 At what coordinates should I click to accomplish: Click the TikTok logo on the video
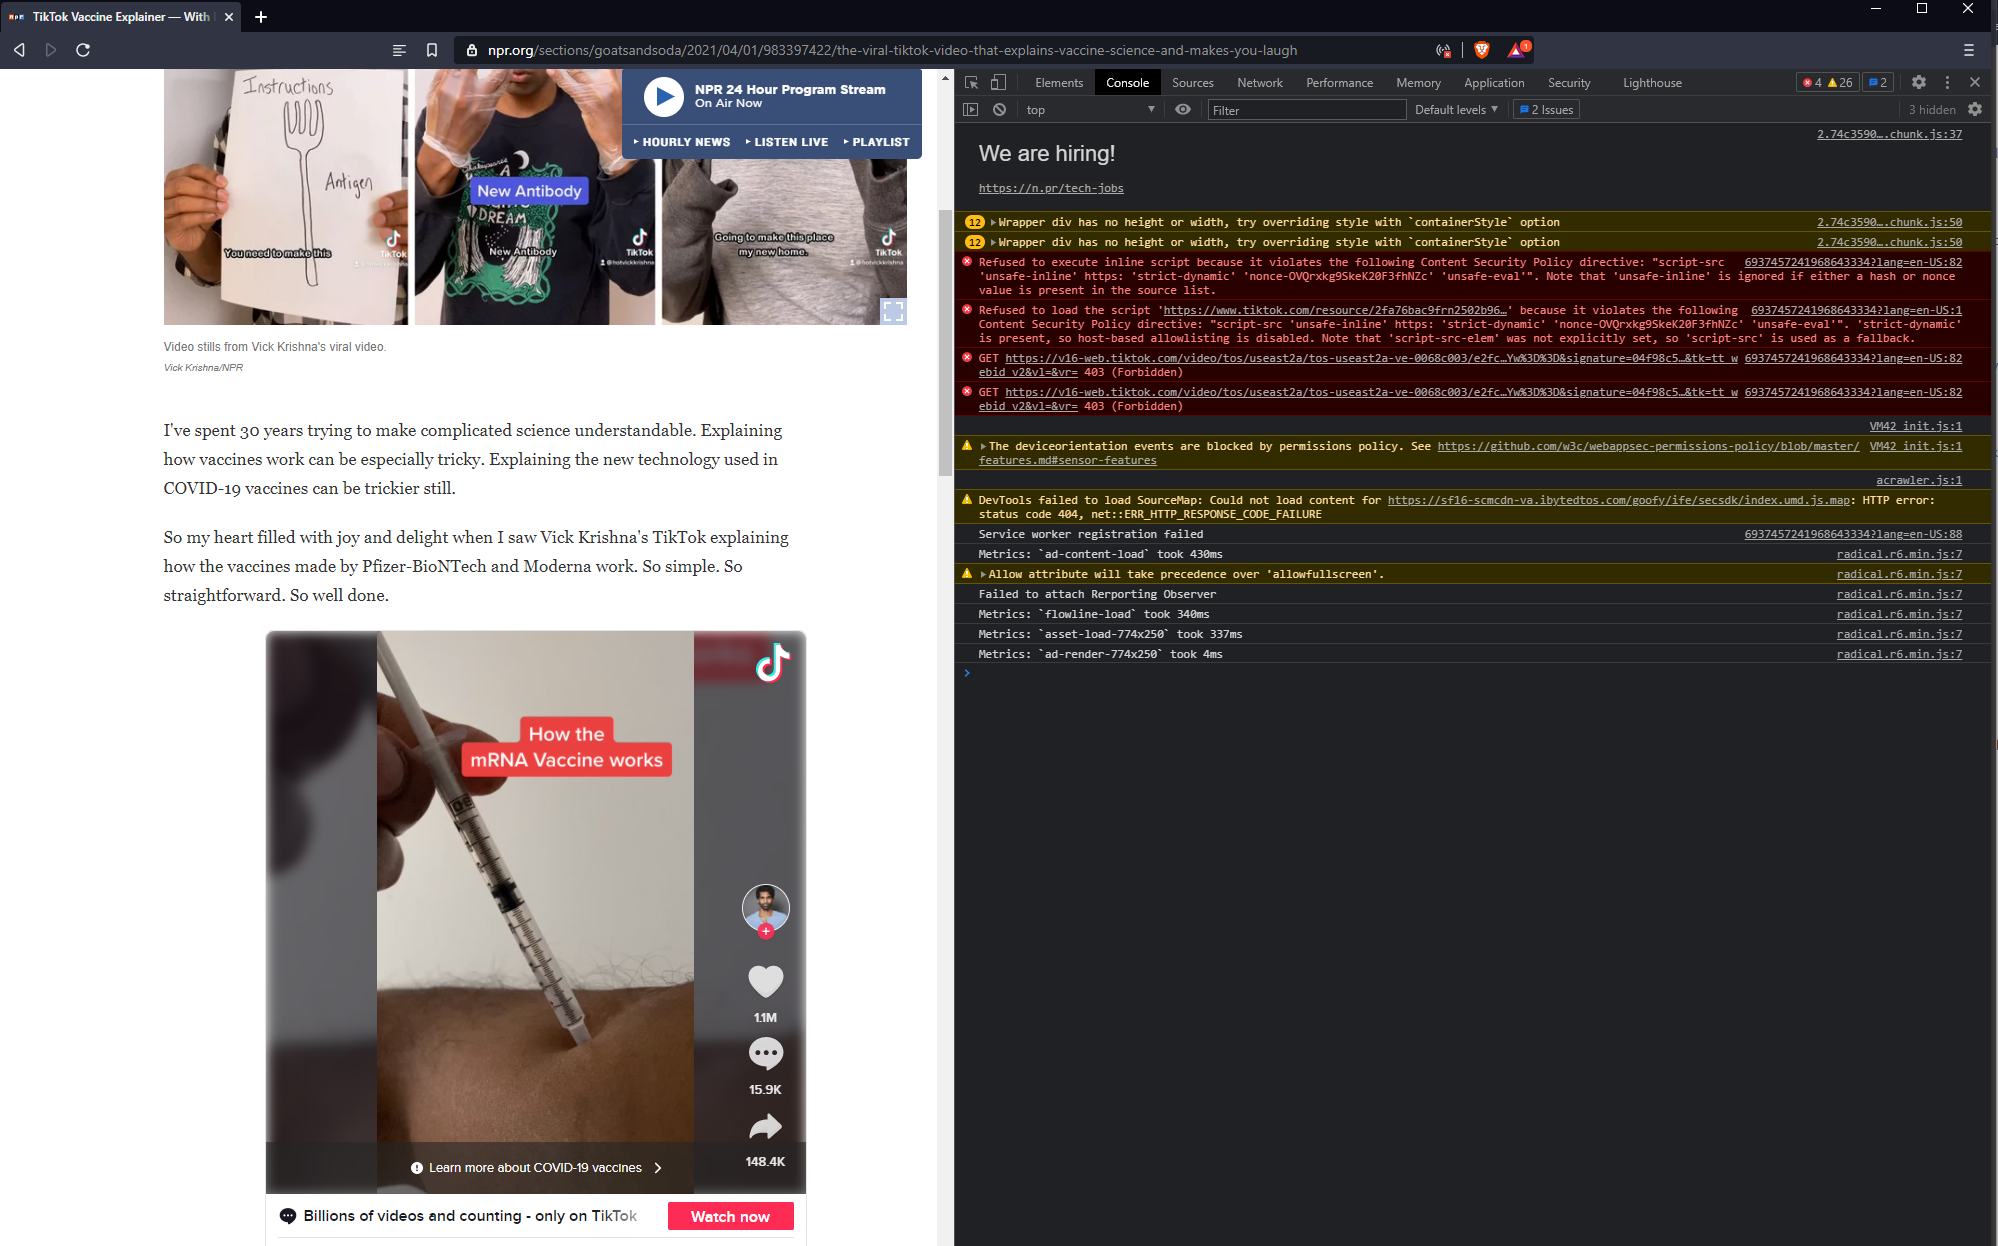click(x=772, y=662)
